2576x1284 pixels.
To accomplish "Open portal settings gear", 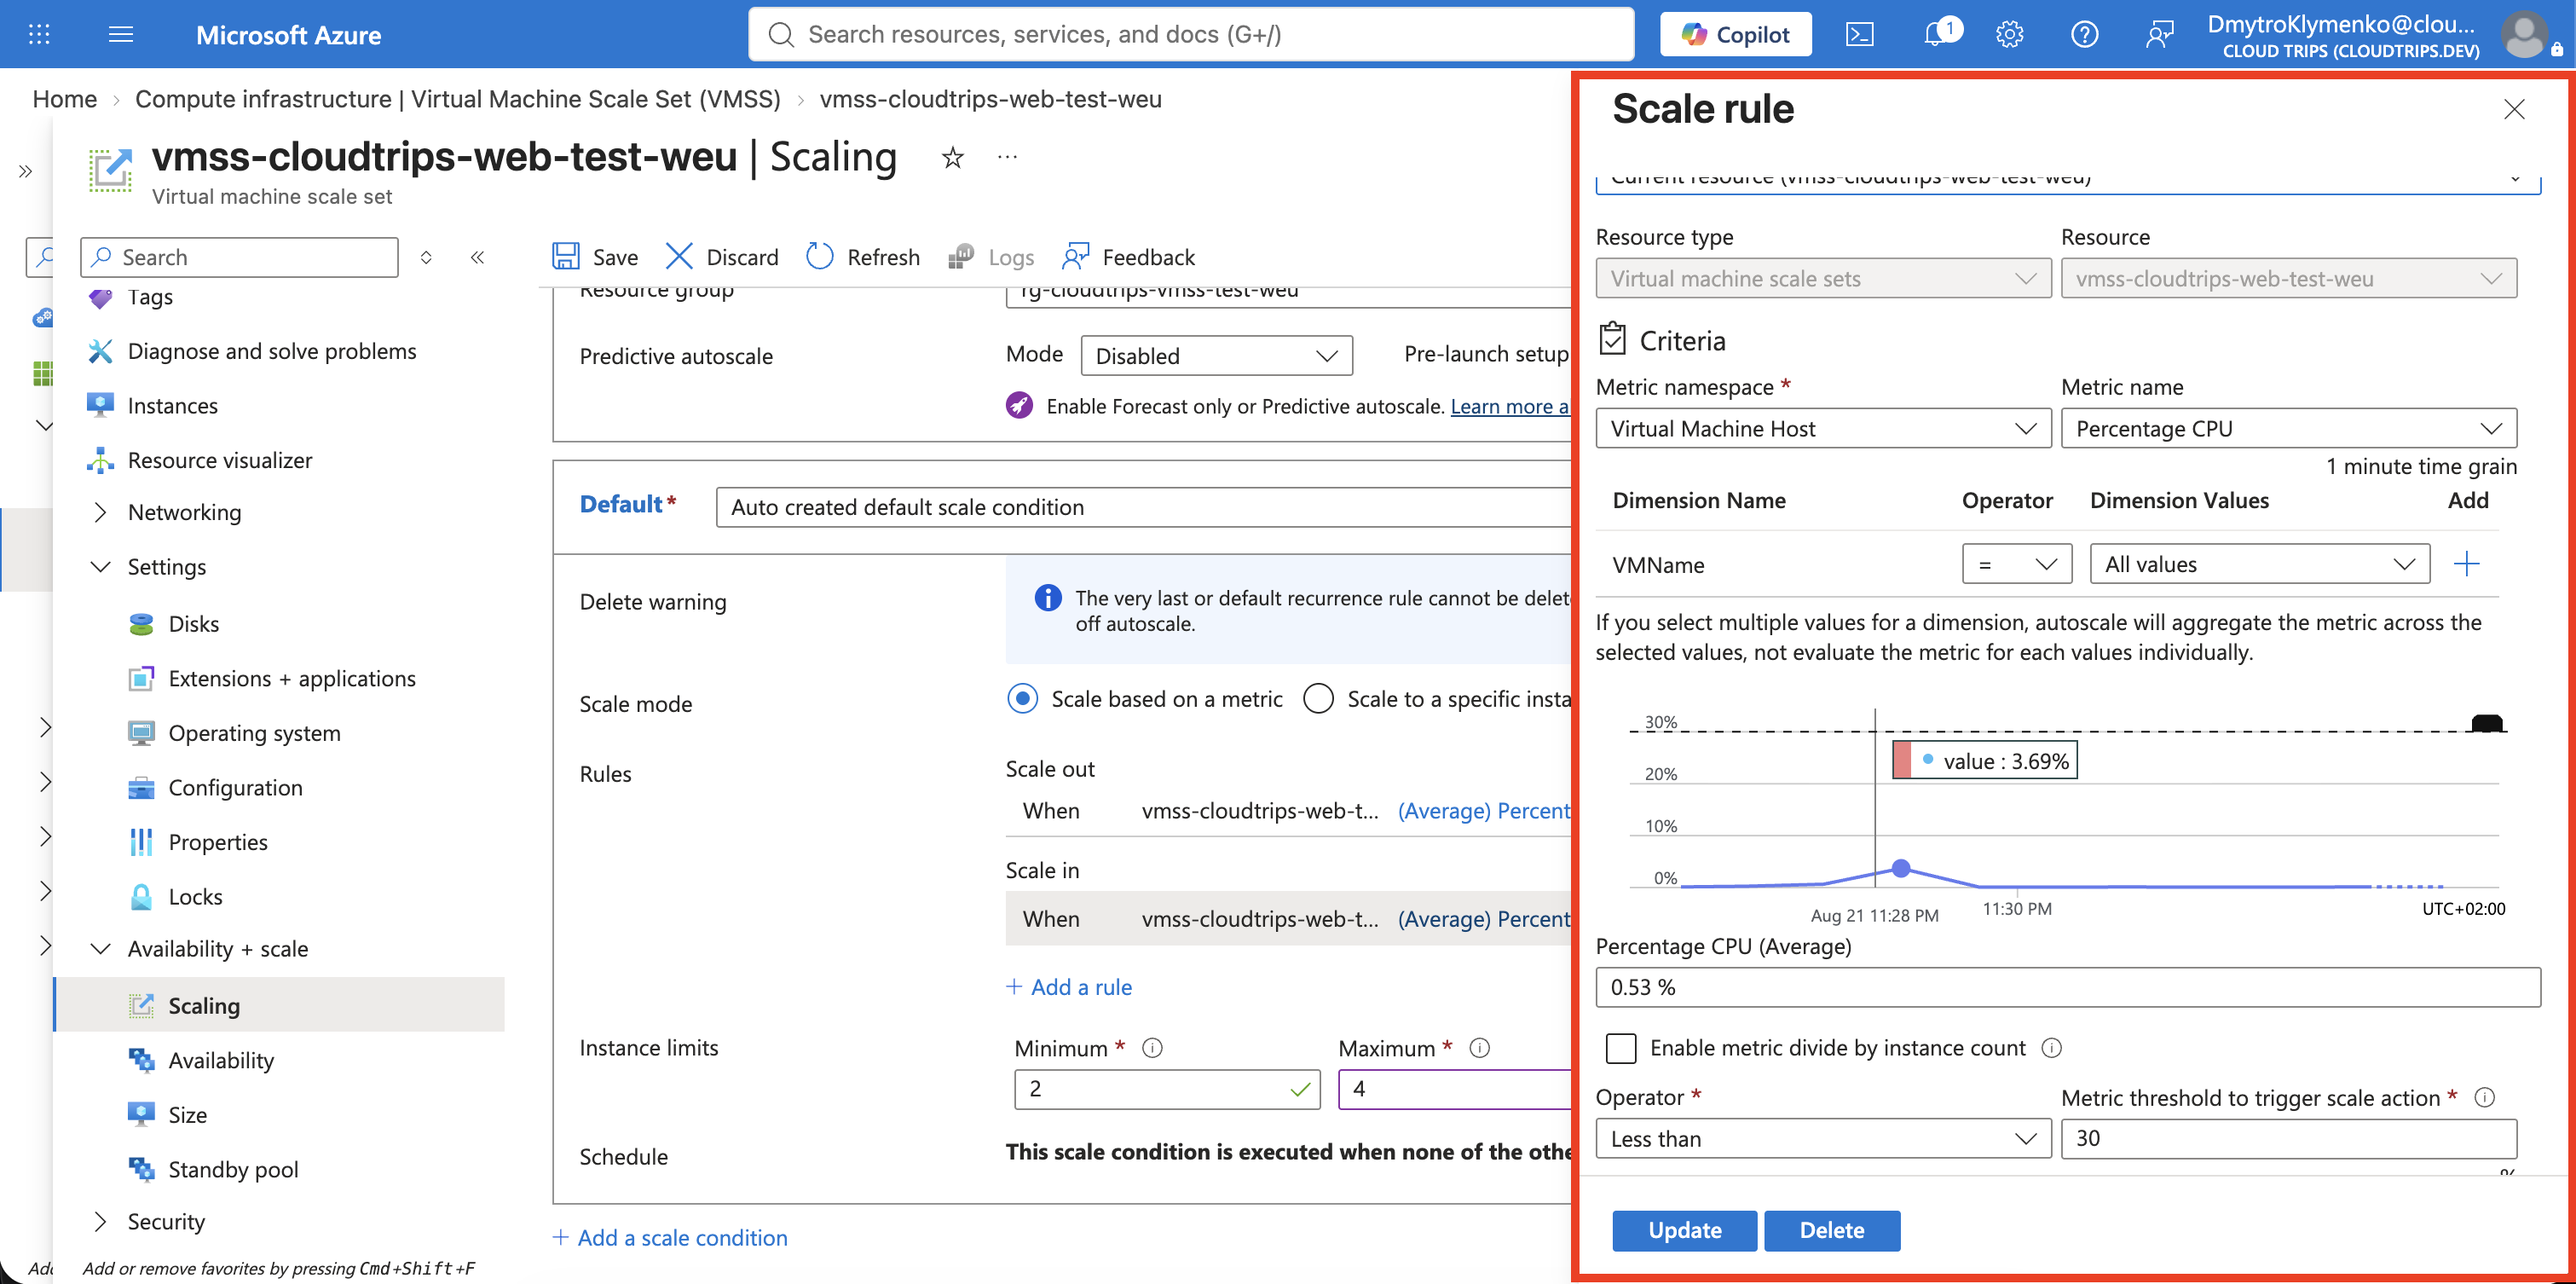I will tap(2009, 34).
